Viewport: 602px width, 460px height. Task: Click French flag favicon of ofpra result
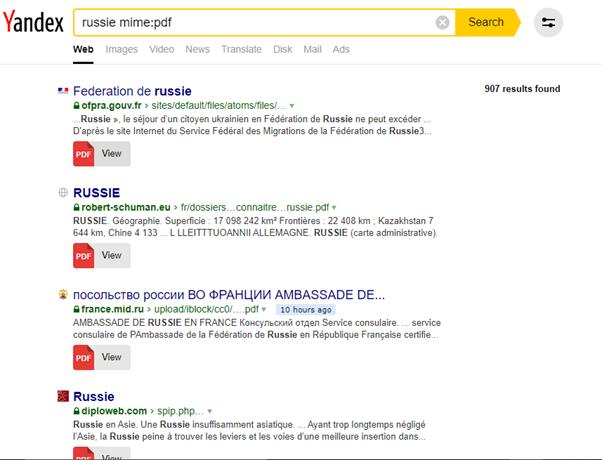coord(63,91)
